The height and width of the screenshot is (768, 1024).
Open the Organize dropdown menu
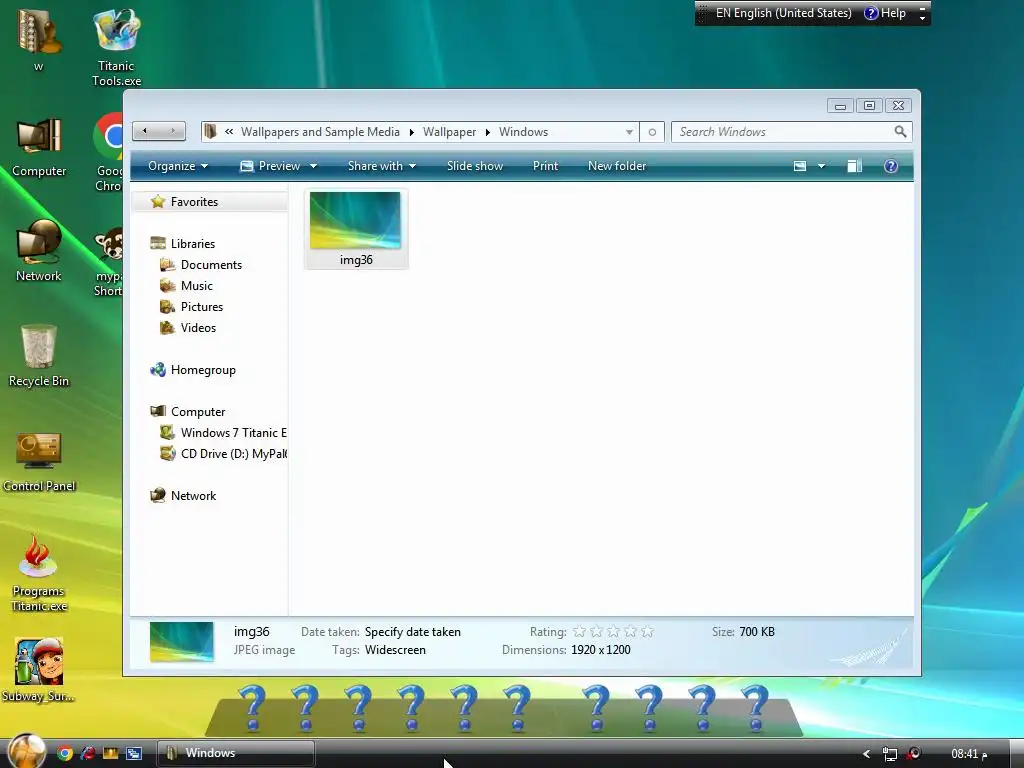click(x=178, y=166)
